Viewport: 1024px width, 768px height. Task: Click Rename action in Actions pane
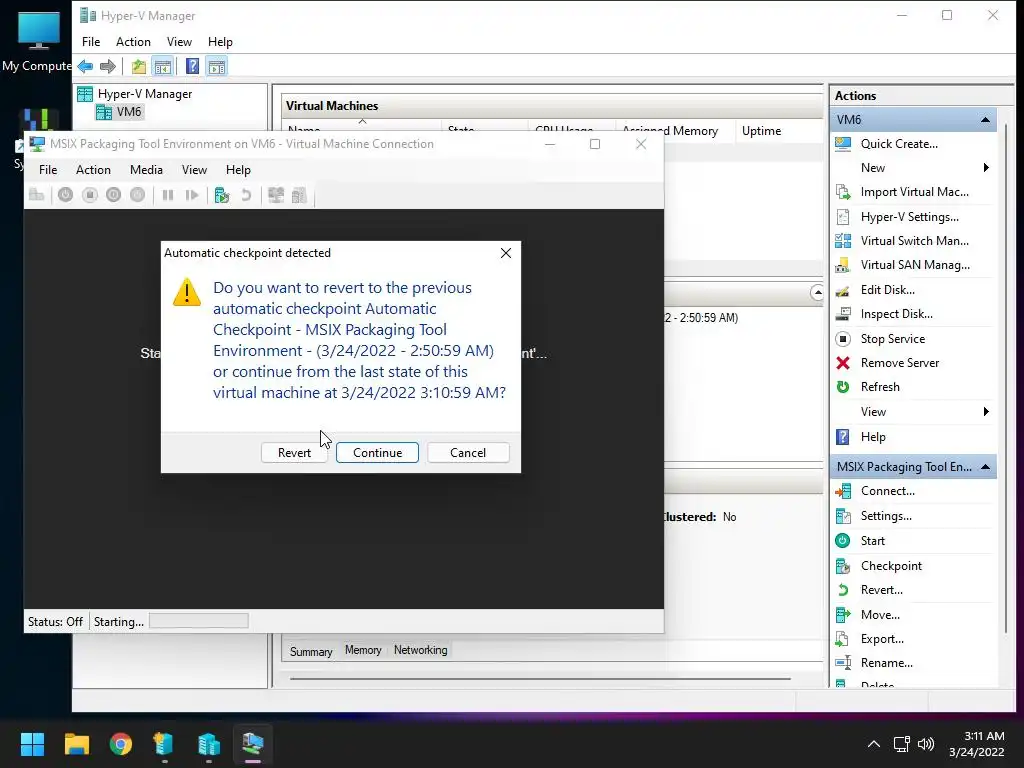tap(886, 663)
